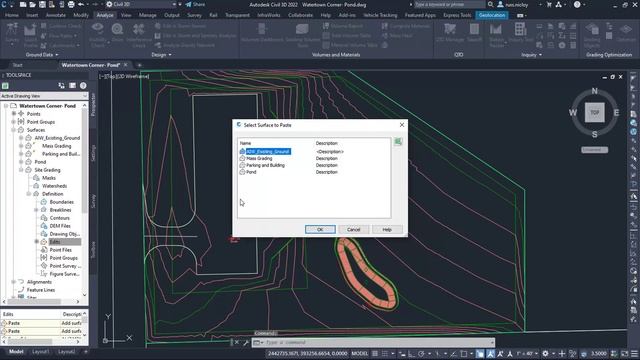Select Parking and Building in the surface list
The width and height of the screenshot is (640, 360).
tap(265, 165)
